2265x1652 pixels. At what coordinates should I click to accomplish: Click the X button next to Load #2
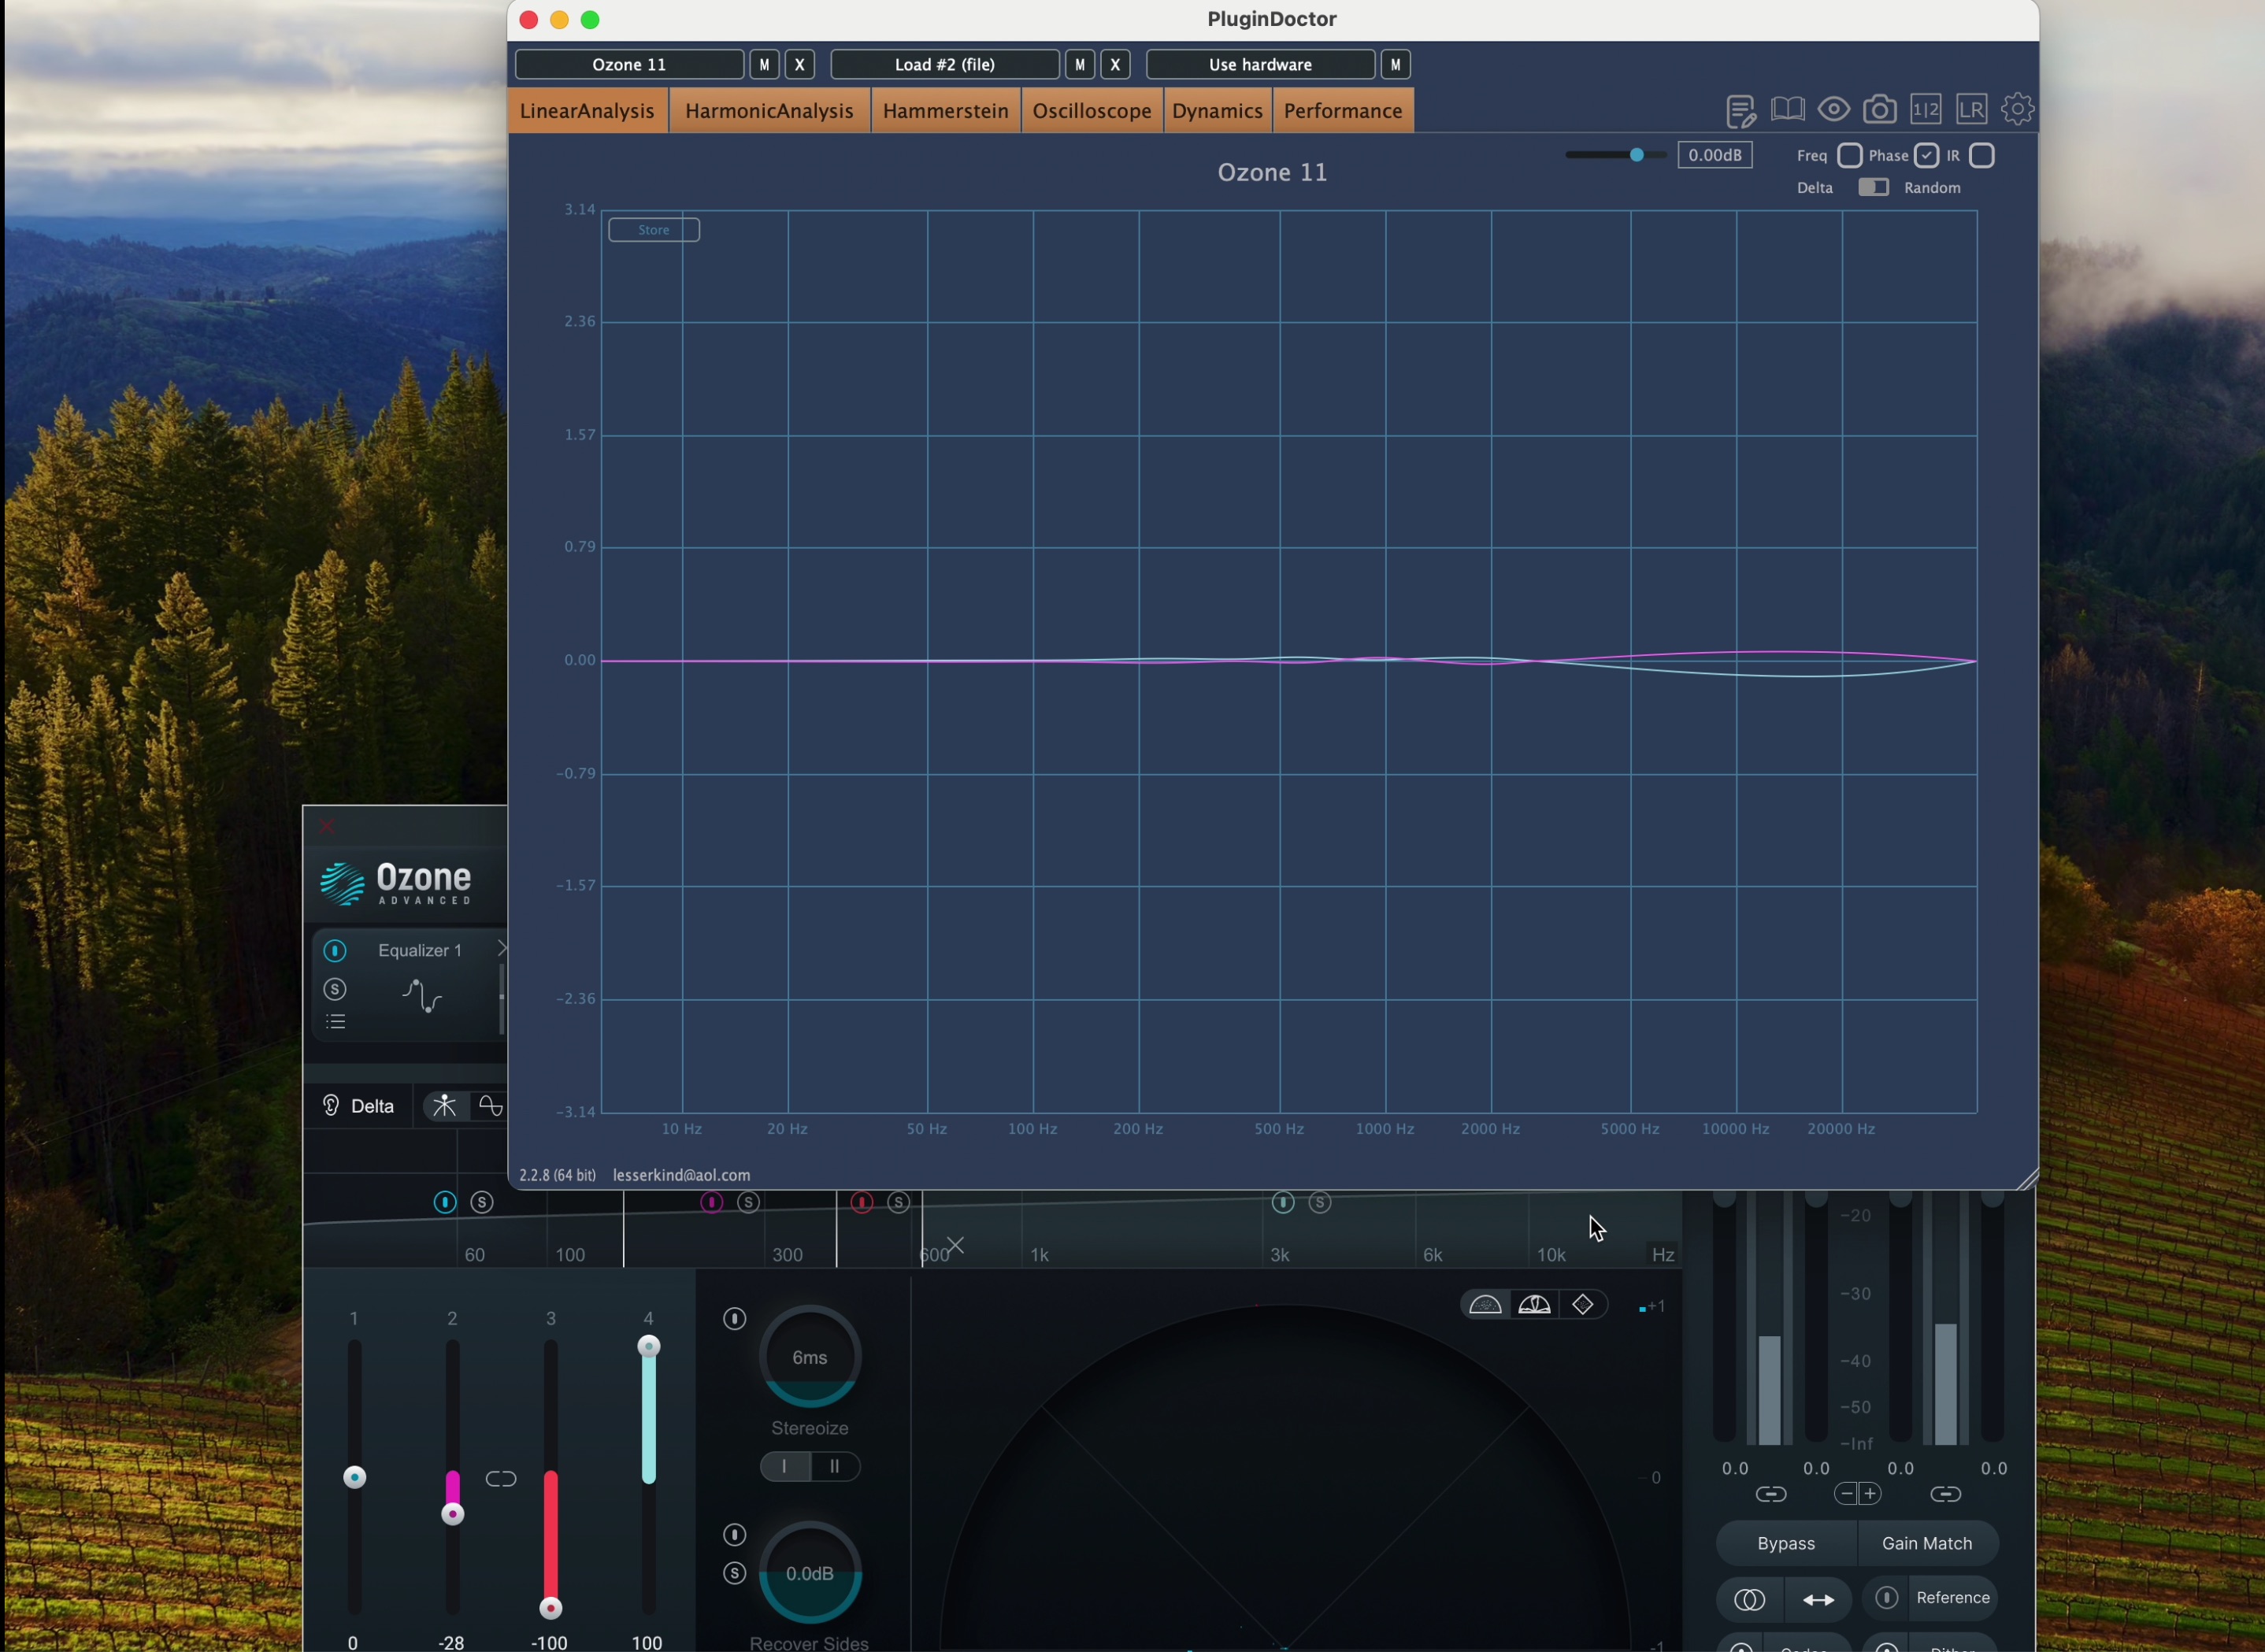[x=1116, y=64]
